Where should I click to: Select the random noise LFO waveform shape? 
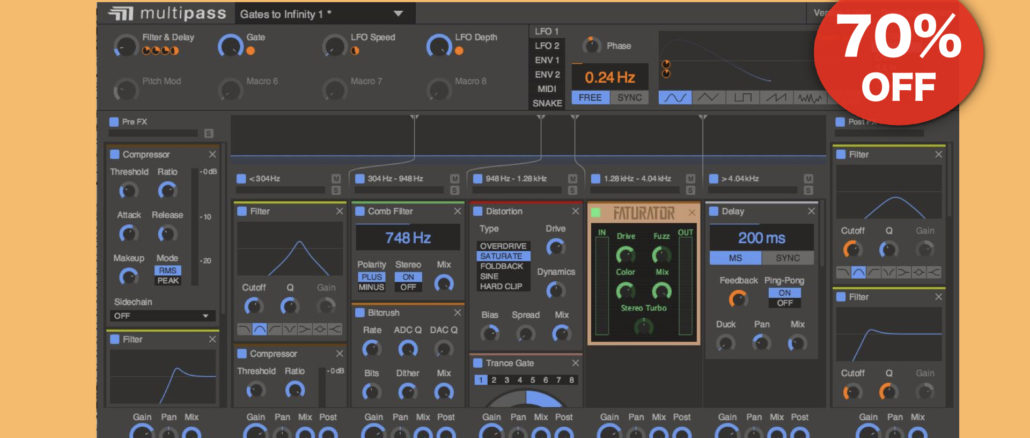coord(810,97)
